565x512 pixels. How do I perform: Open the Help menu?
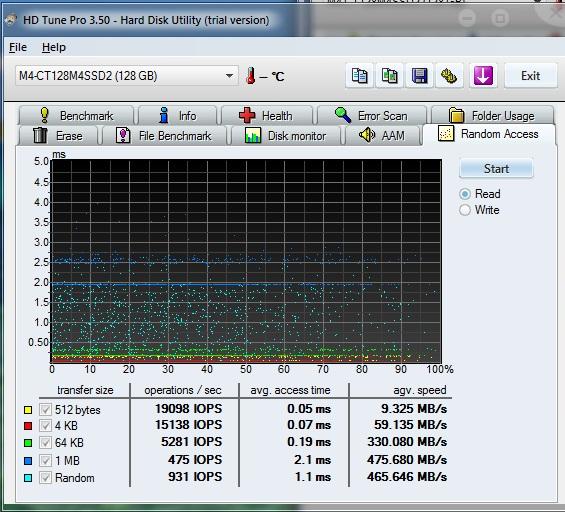point(54,47)
